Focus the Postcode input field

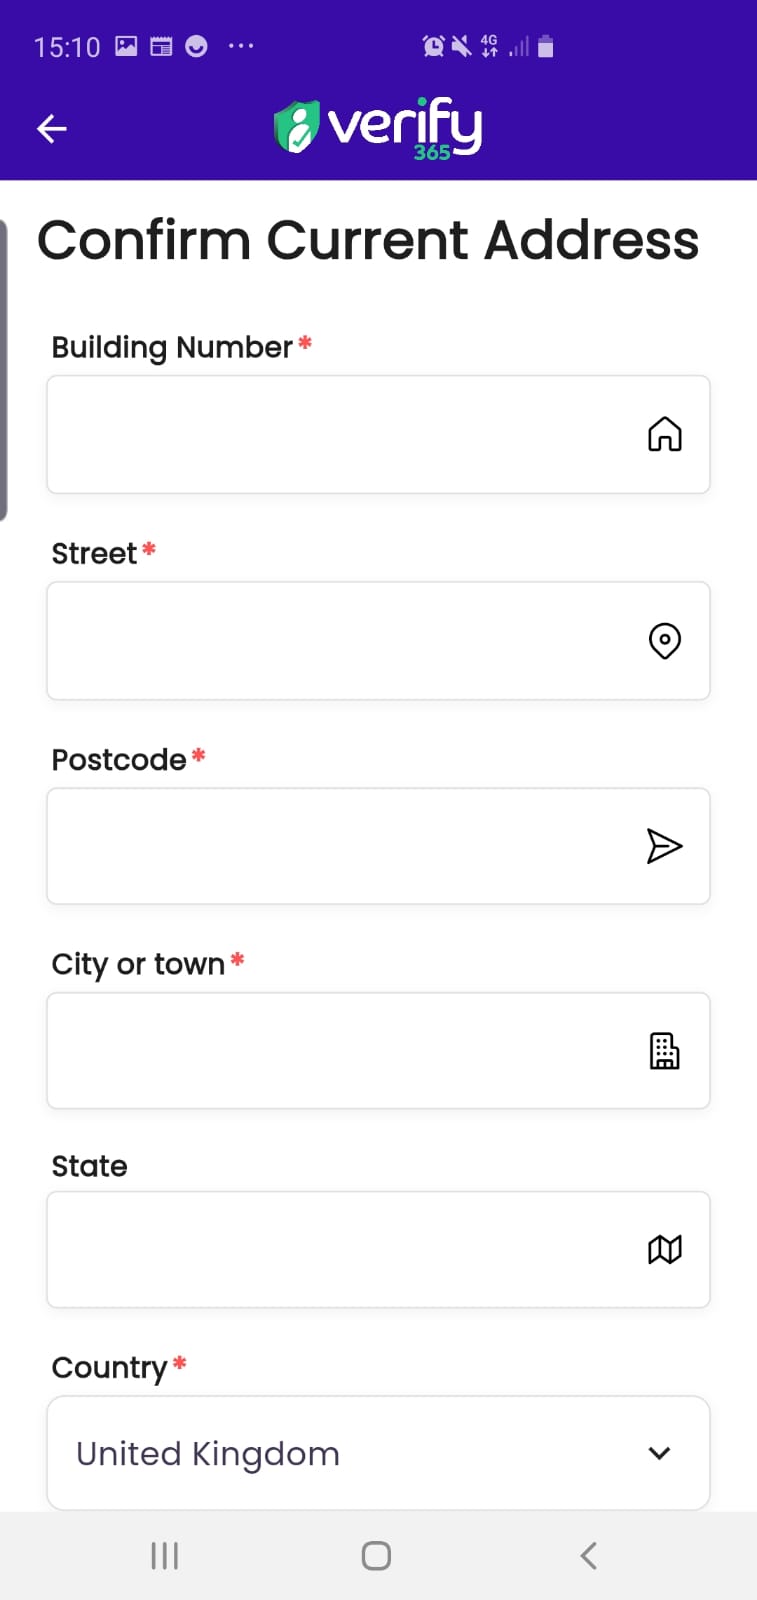(x=340, y=846)
